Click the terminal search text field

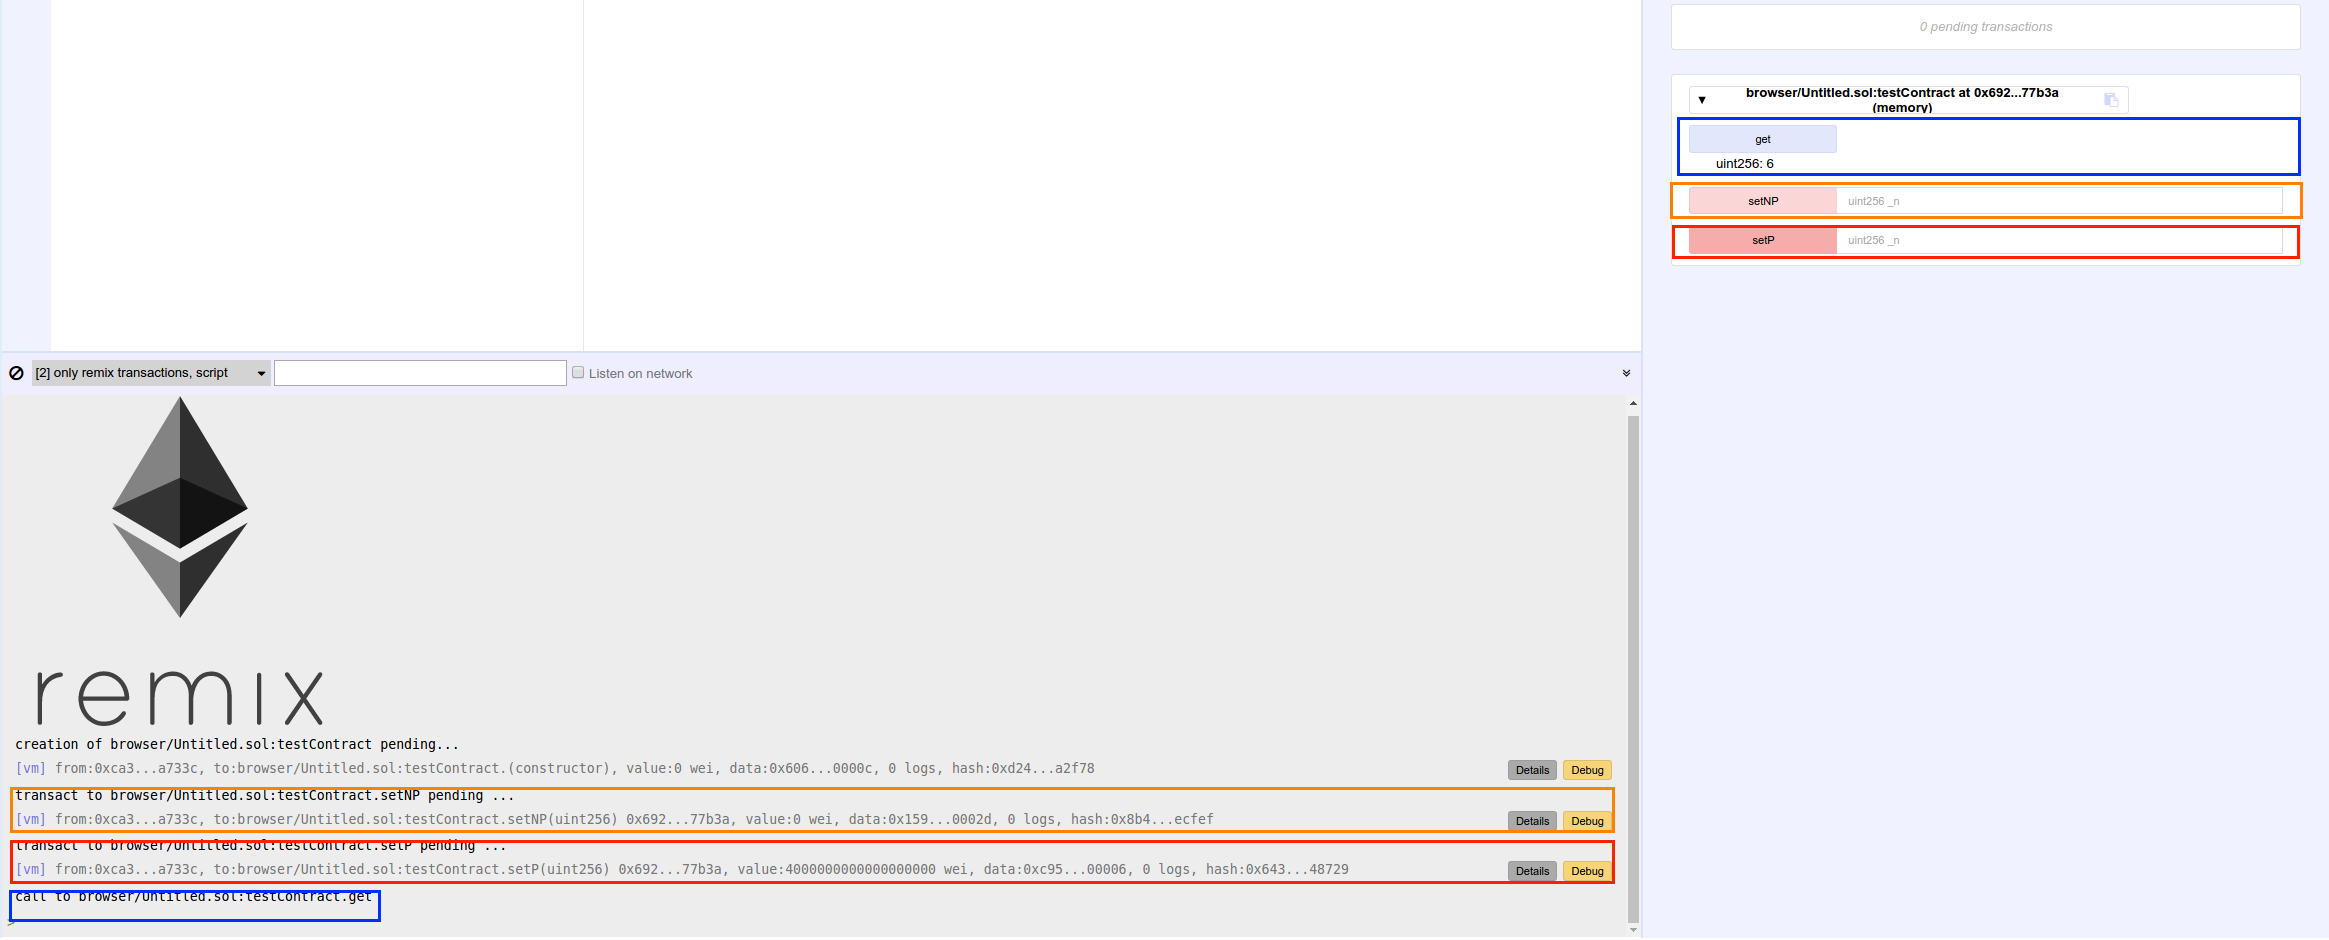pos(420,373)
